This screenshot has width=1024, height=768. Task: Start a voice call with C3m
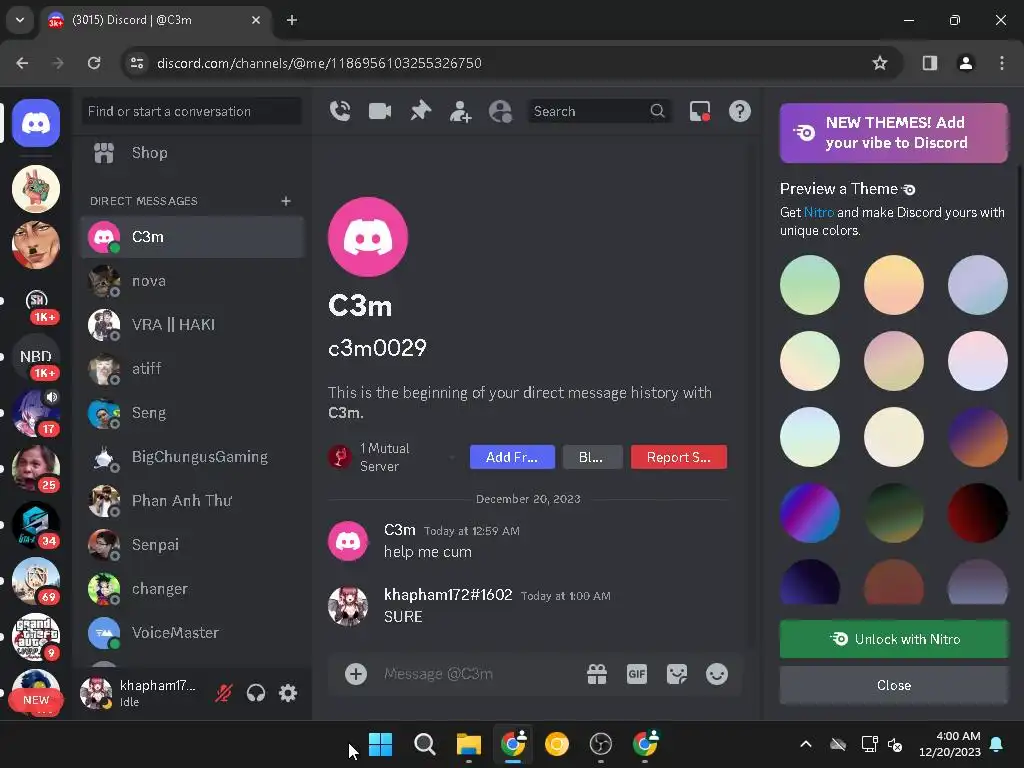(340, 111)
